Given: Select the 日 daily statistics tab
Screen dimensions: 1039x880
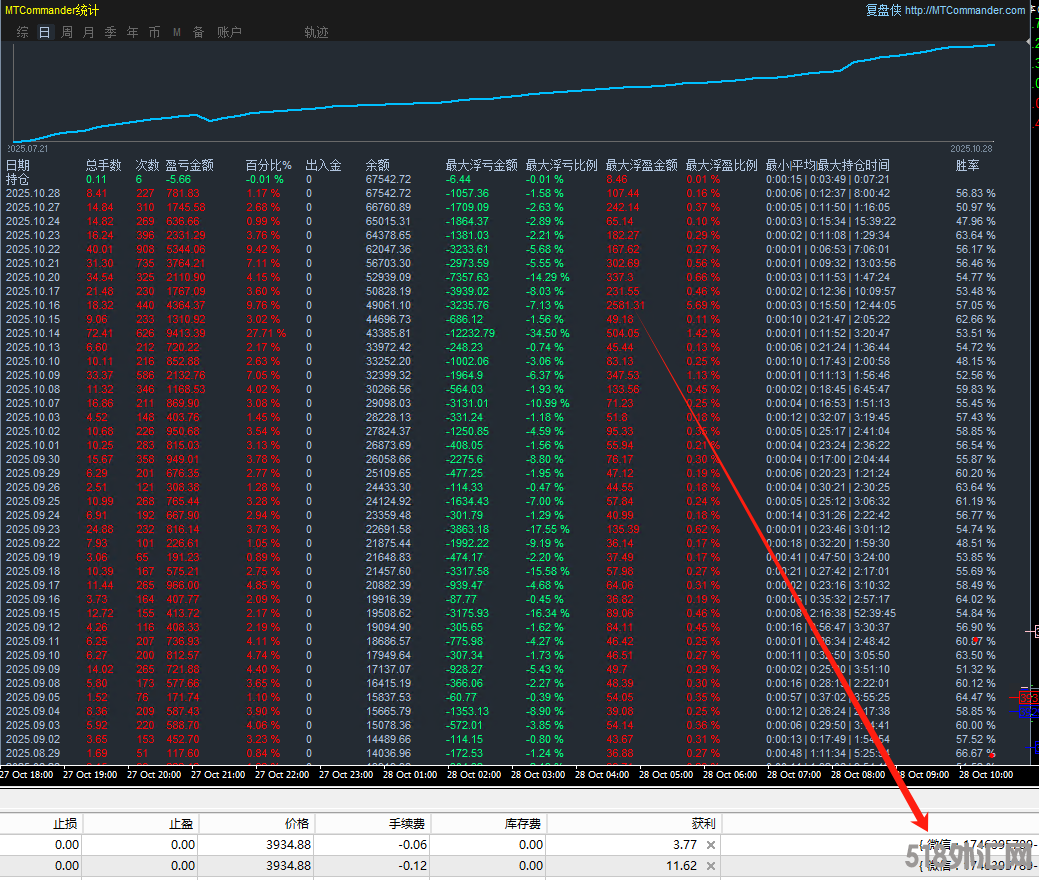Looking at the screenshot, I should point(44,32).
